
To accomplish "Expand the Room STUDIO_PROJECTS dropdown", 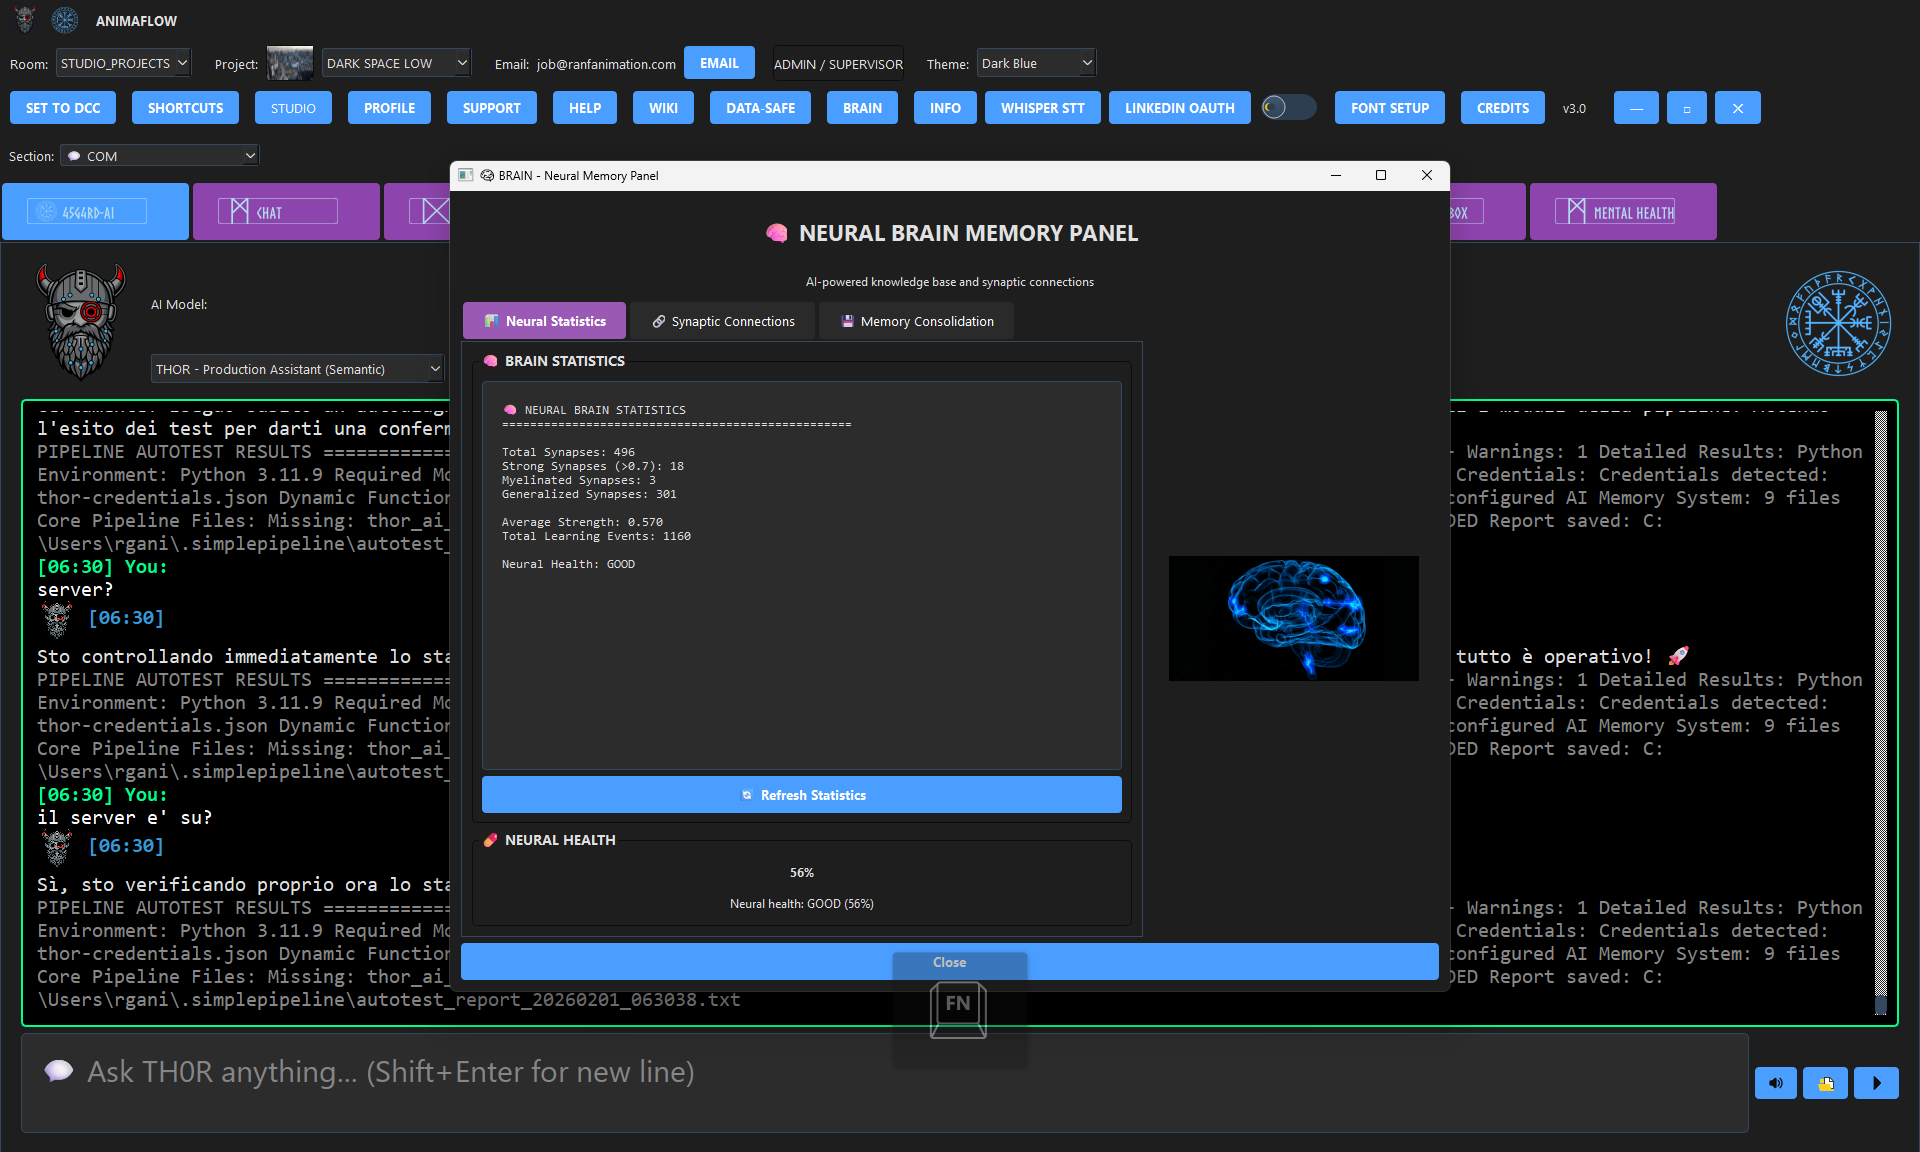I will click(x=124, y=63).
